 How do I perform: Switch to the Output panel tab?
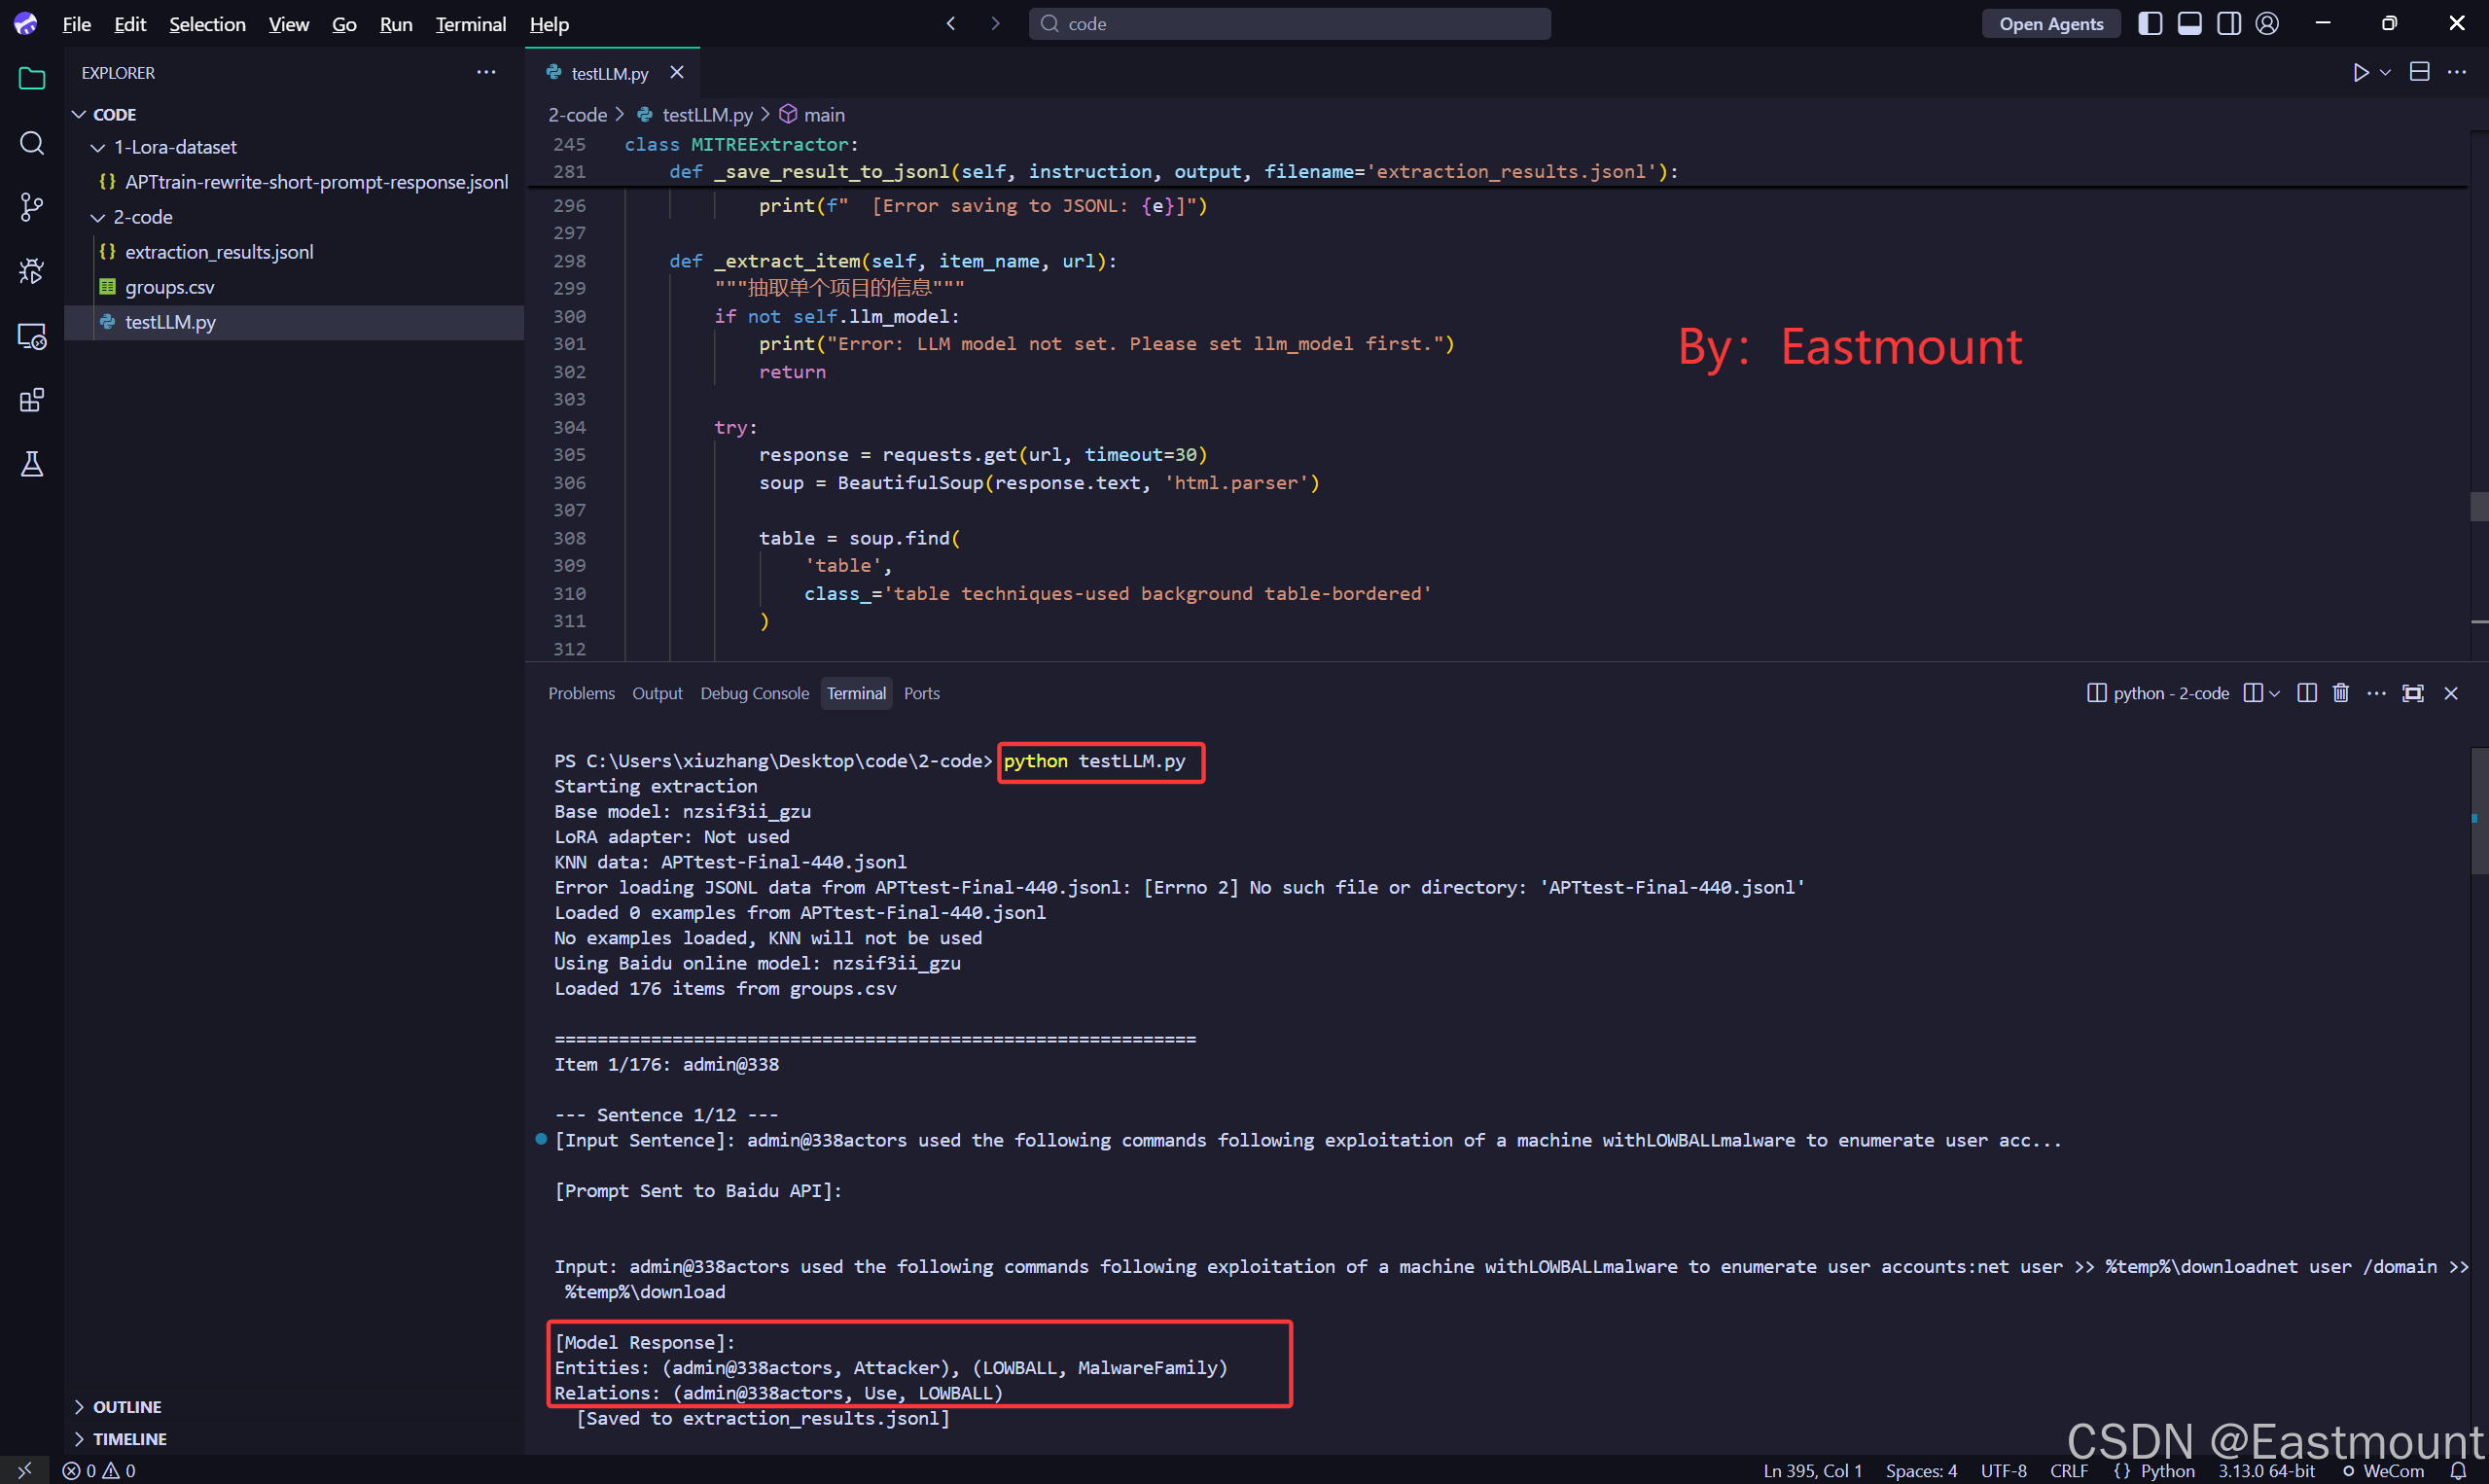pos(657,693)
